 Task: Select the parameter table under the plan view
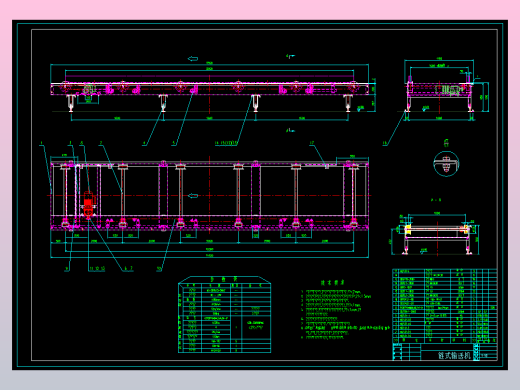[224, 314]
